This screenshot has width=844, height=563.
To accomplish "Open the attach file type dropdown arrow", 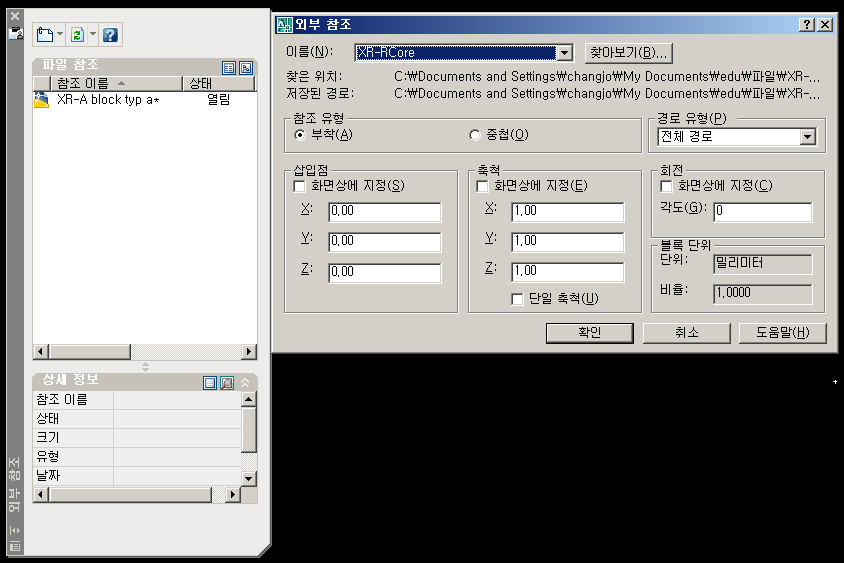I will pyautogui.click(x=61, y=35).
